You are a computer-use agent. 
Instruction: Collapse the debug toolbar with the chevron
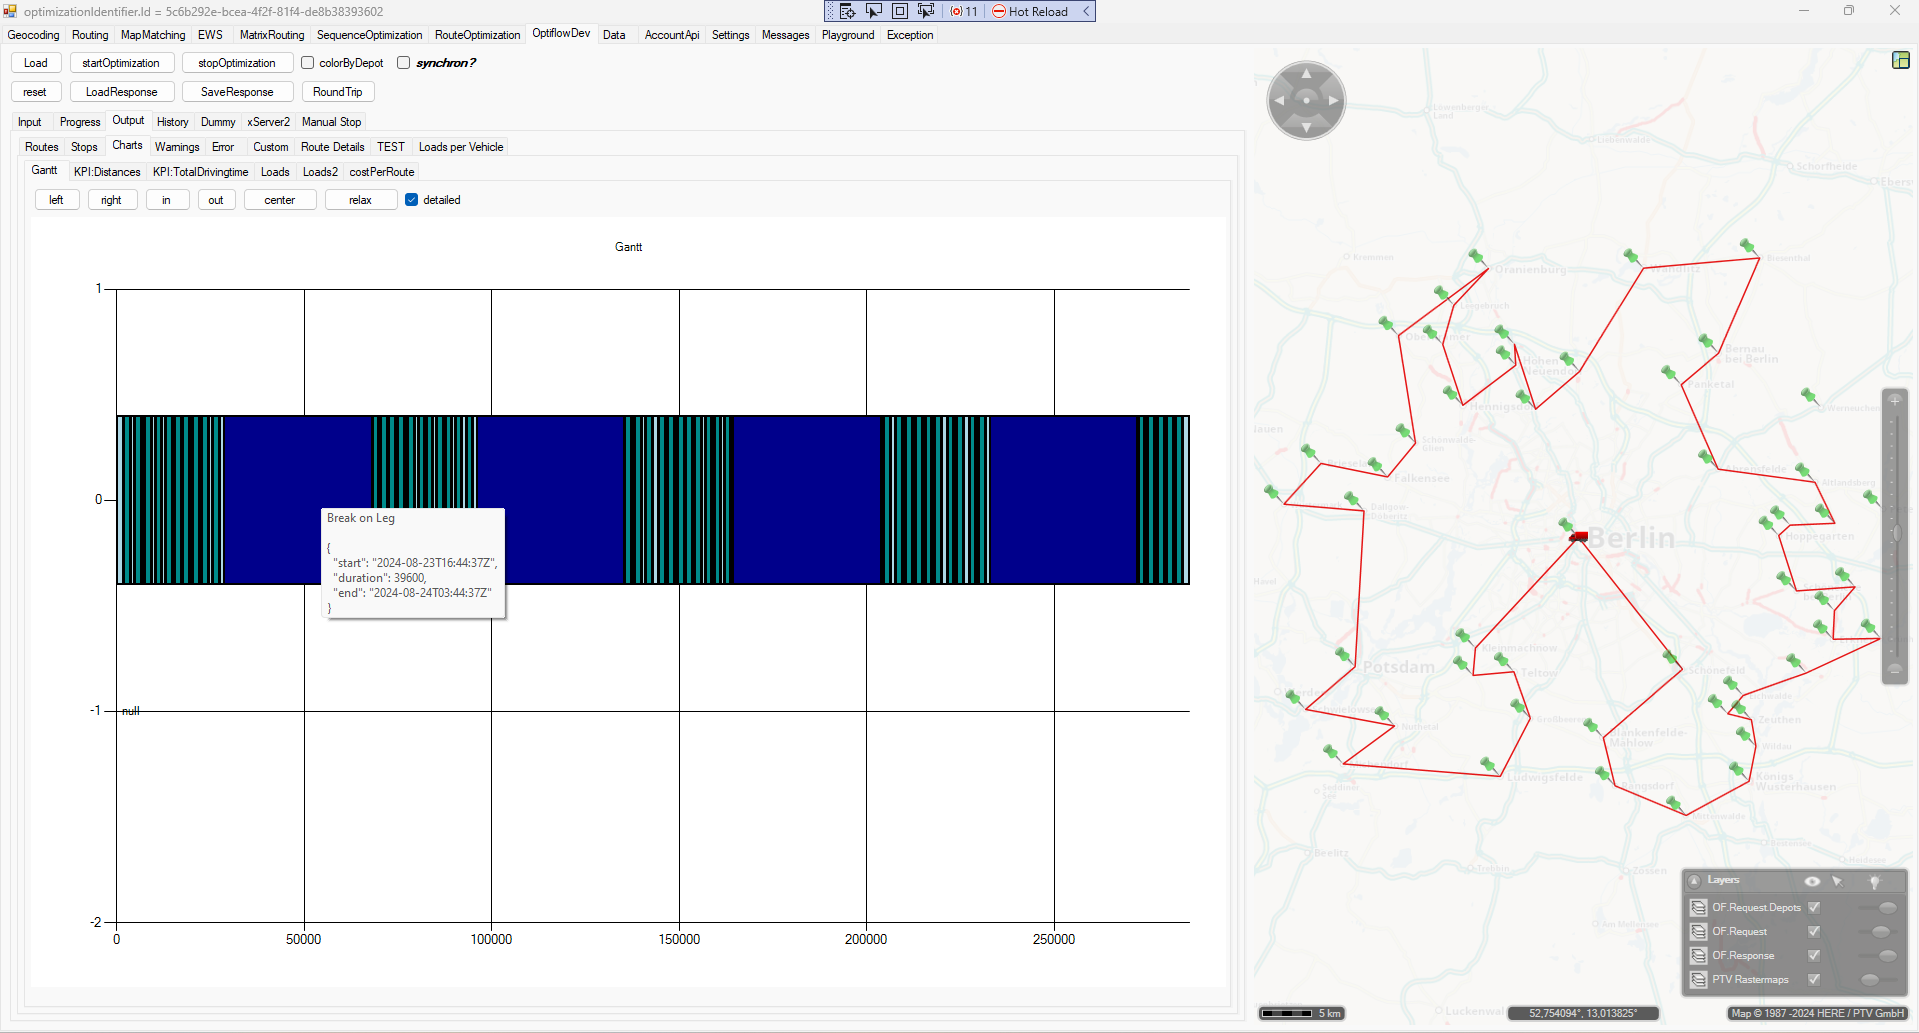(1086, 11)
